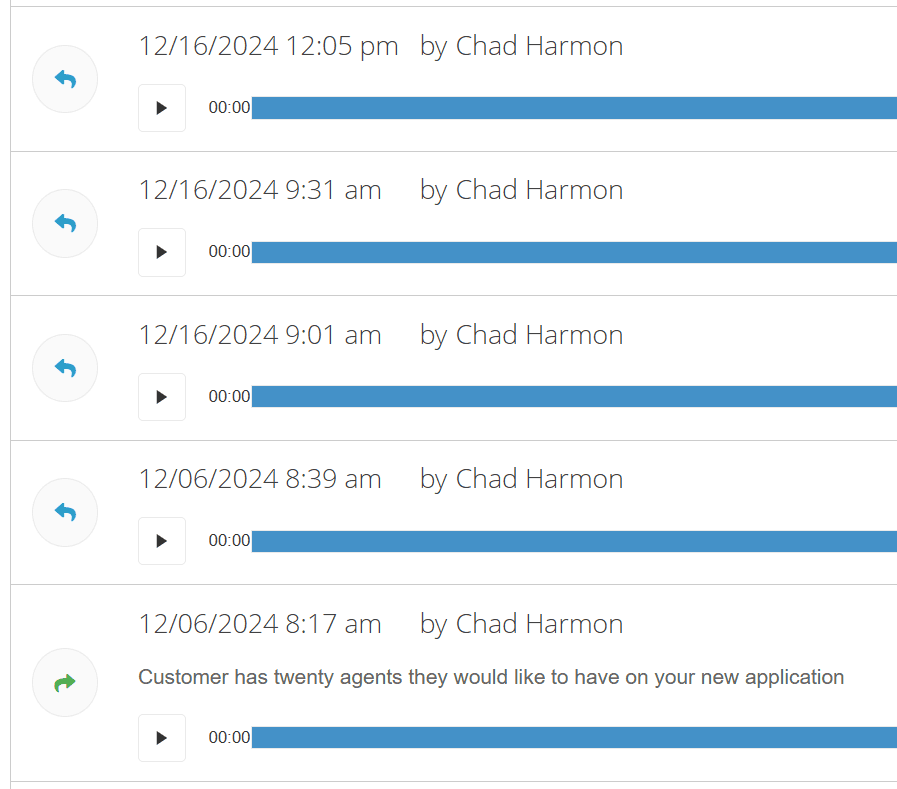
Task: Click "by Chad Harmon" on 8:39 am entry
Action: tap(521, 479)
